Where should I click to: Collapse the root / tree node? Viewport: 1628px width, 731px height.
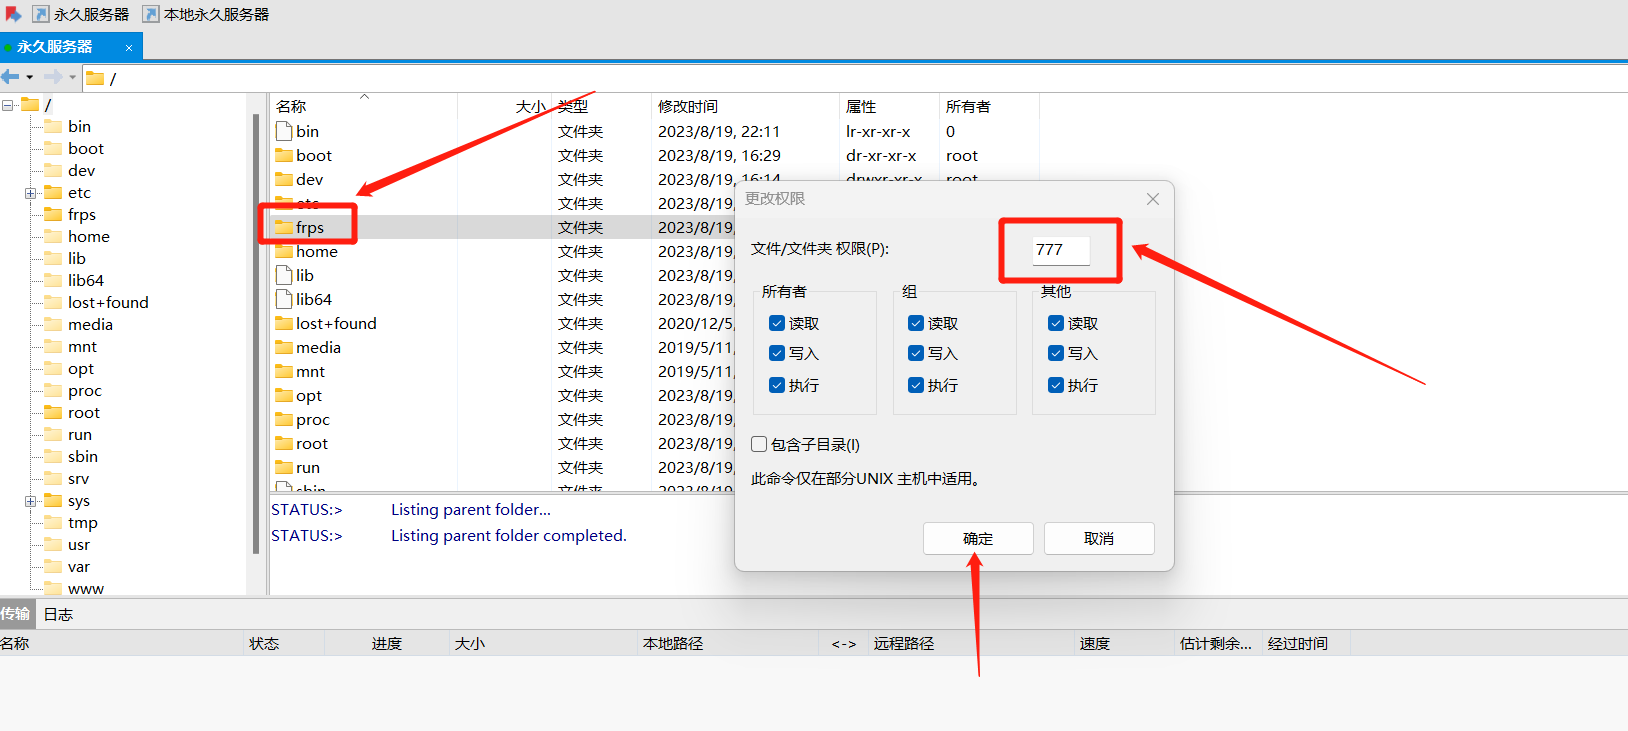8,105
